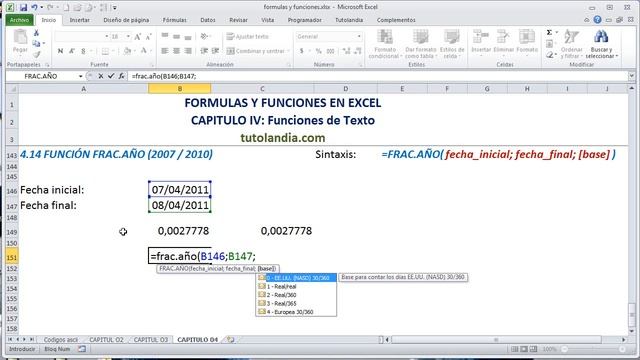This screenshot has height=360, width=640.
Task: Switch to CAPITUL 03 sheet tab
Action: pos(151,340)
